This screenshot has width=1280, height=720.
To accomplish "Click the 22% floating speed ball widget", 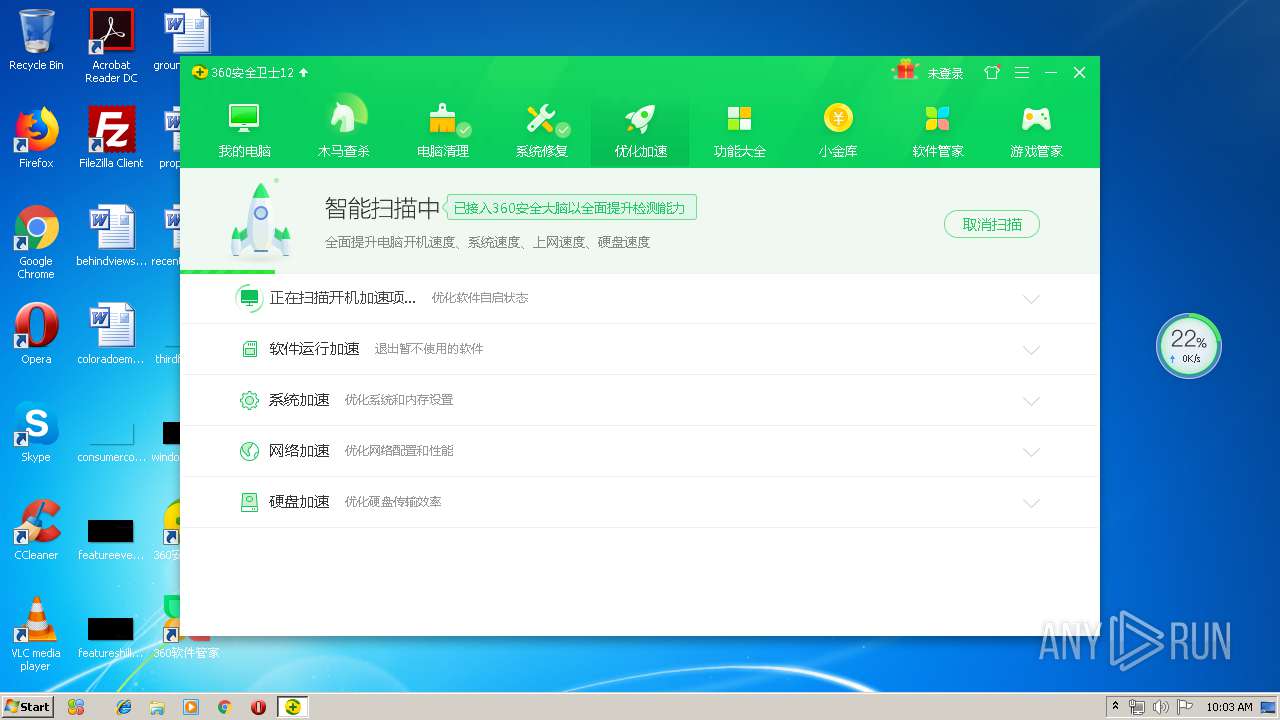I will click(1189, 346).
